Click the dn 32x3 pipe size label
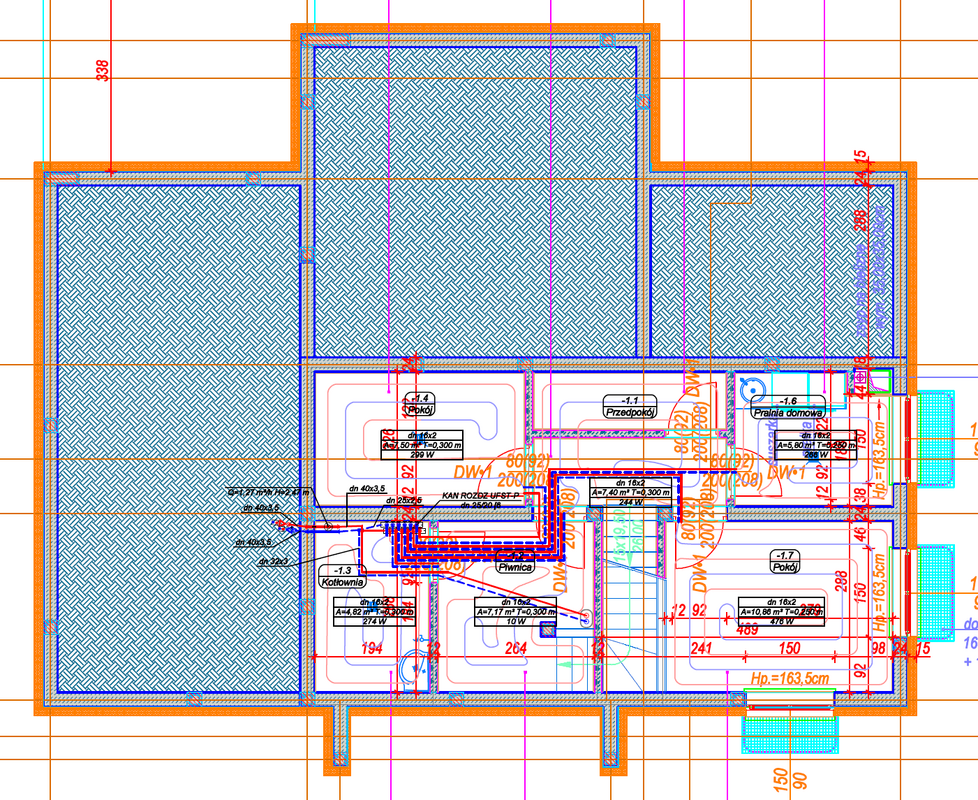978x800 pixels. tap(273, 562)
